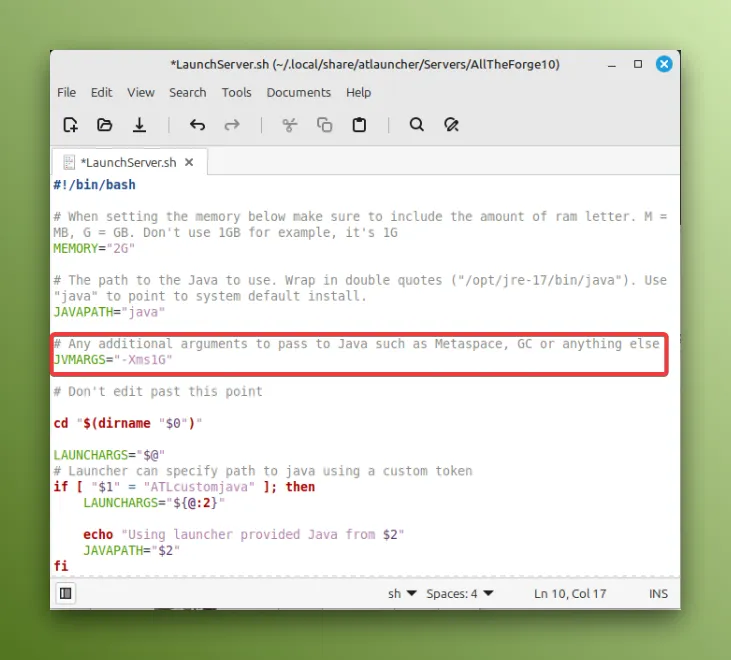The image size is (731, 660).
Task: Click the #!/bin/bash shebang line
Action: [94, 185]
